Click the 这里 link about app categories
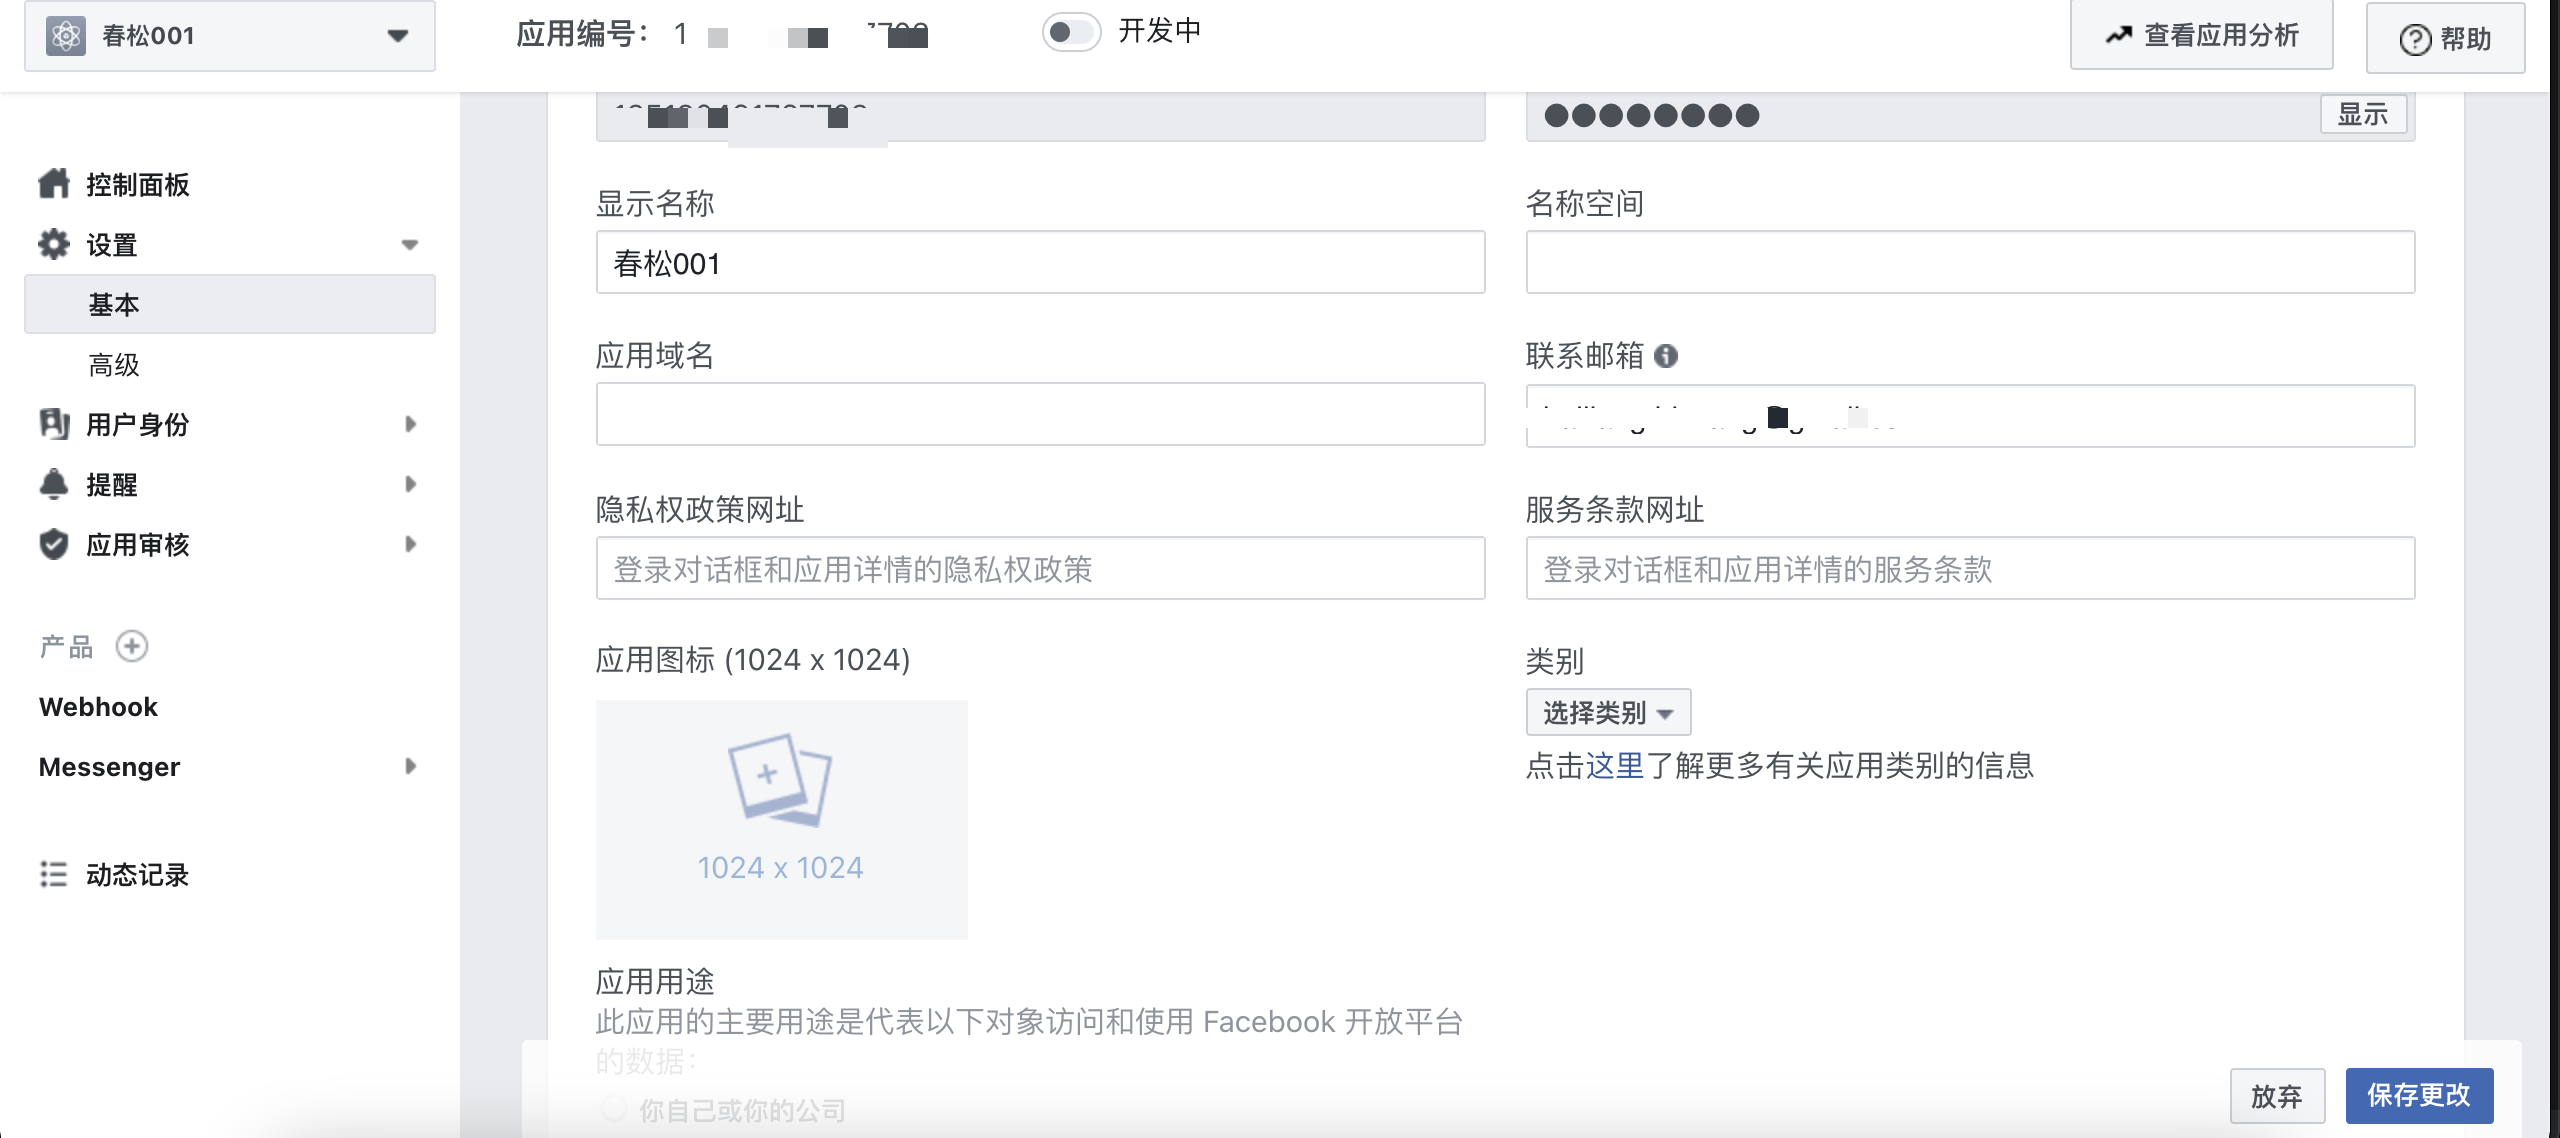The width and height of the screenshot is (2560, 1138). pyautogui.click(x=1615, y=766)
